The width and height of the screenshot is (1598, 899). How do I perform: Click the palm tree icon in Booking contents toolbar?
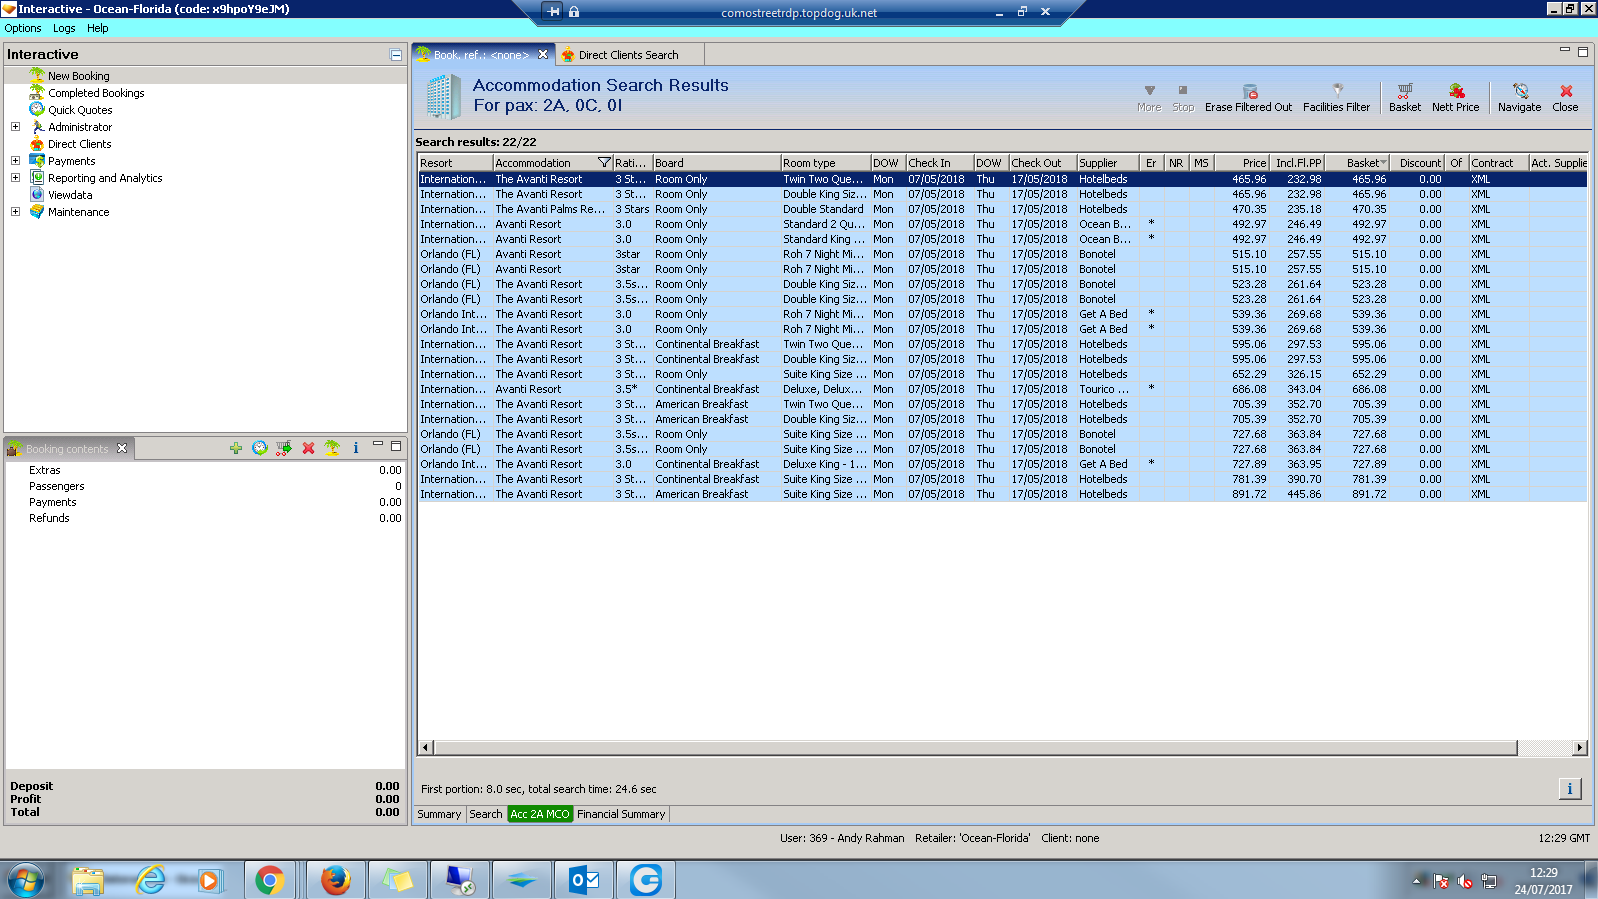coord(332,448)
